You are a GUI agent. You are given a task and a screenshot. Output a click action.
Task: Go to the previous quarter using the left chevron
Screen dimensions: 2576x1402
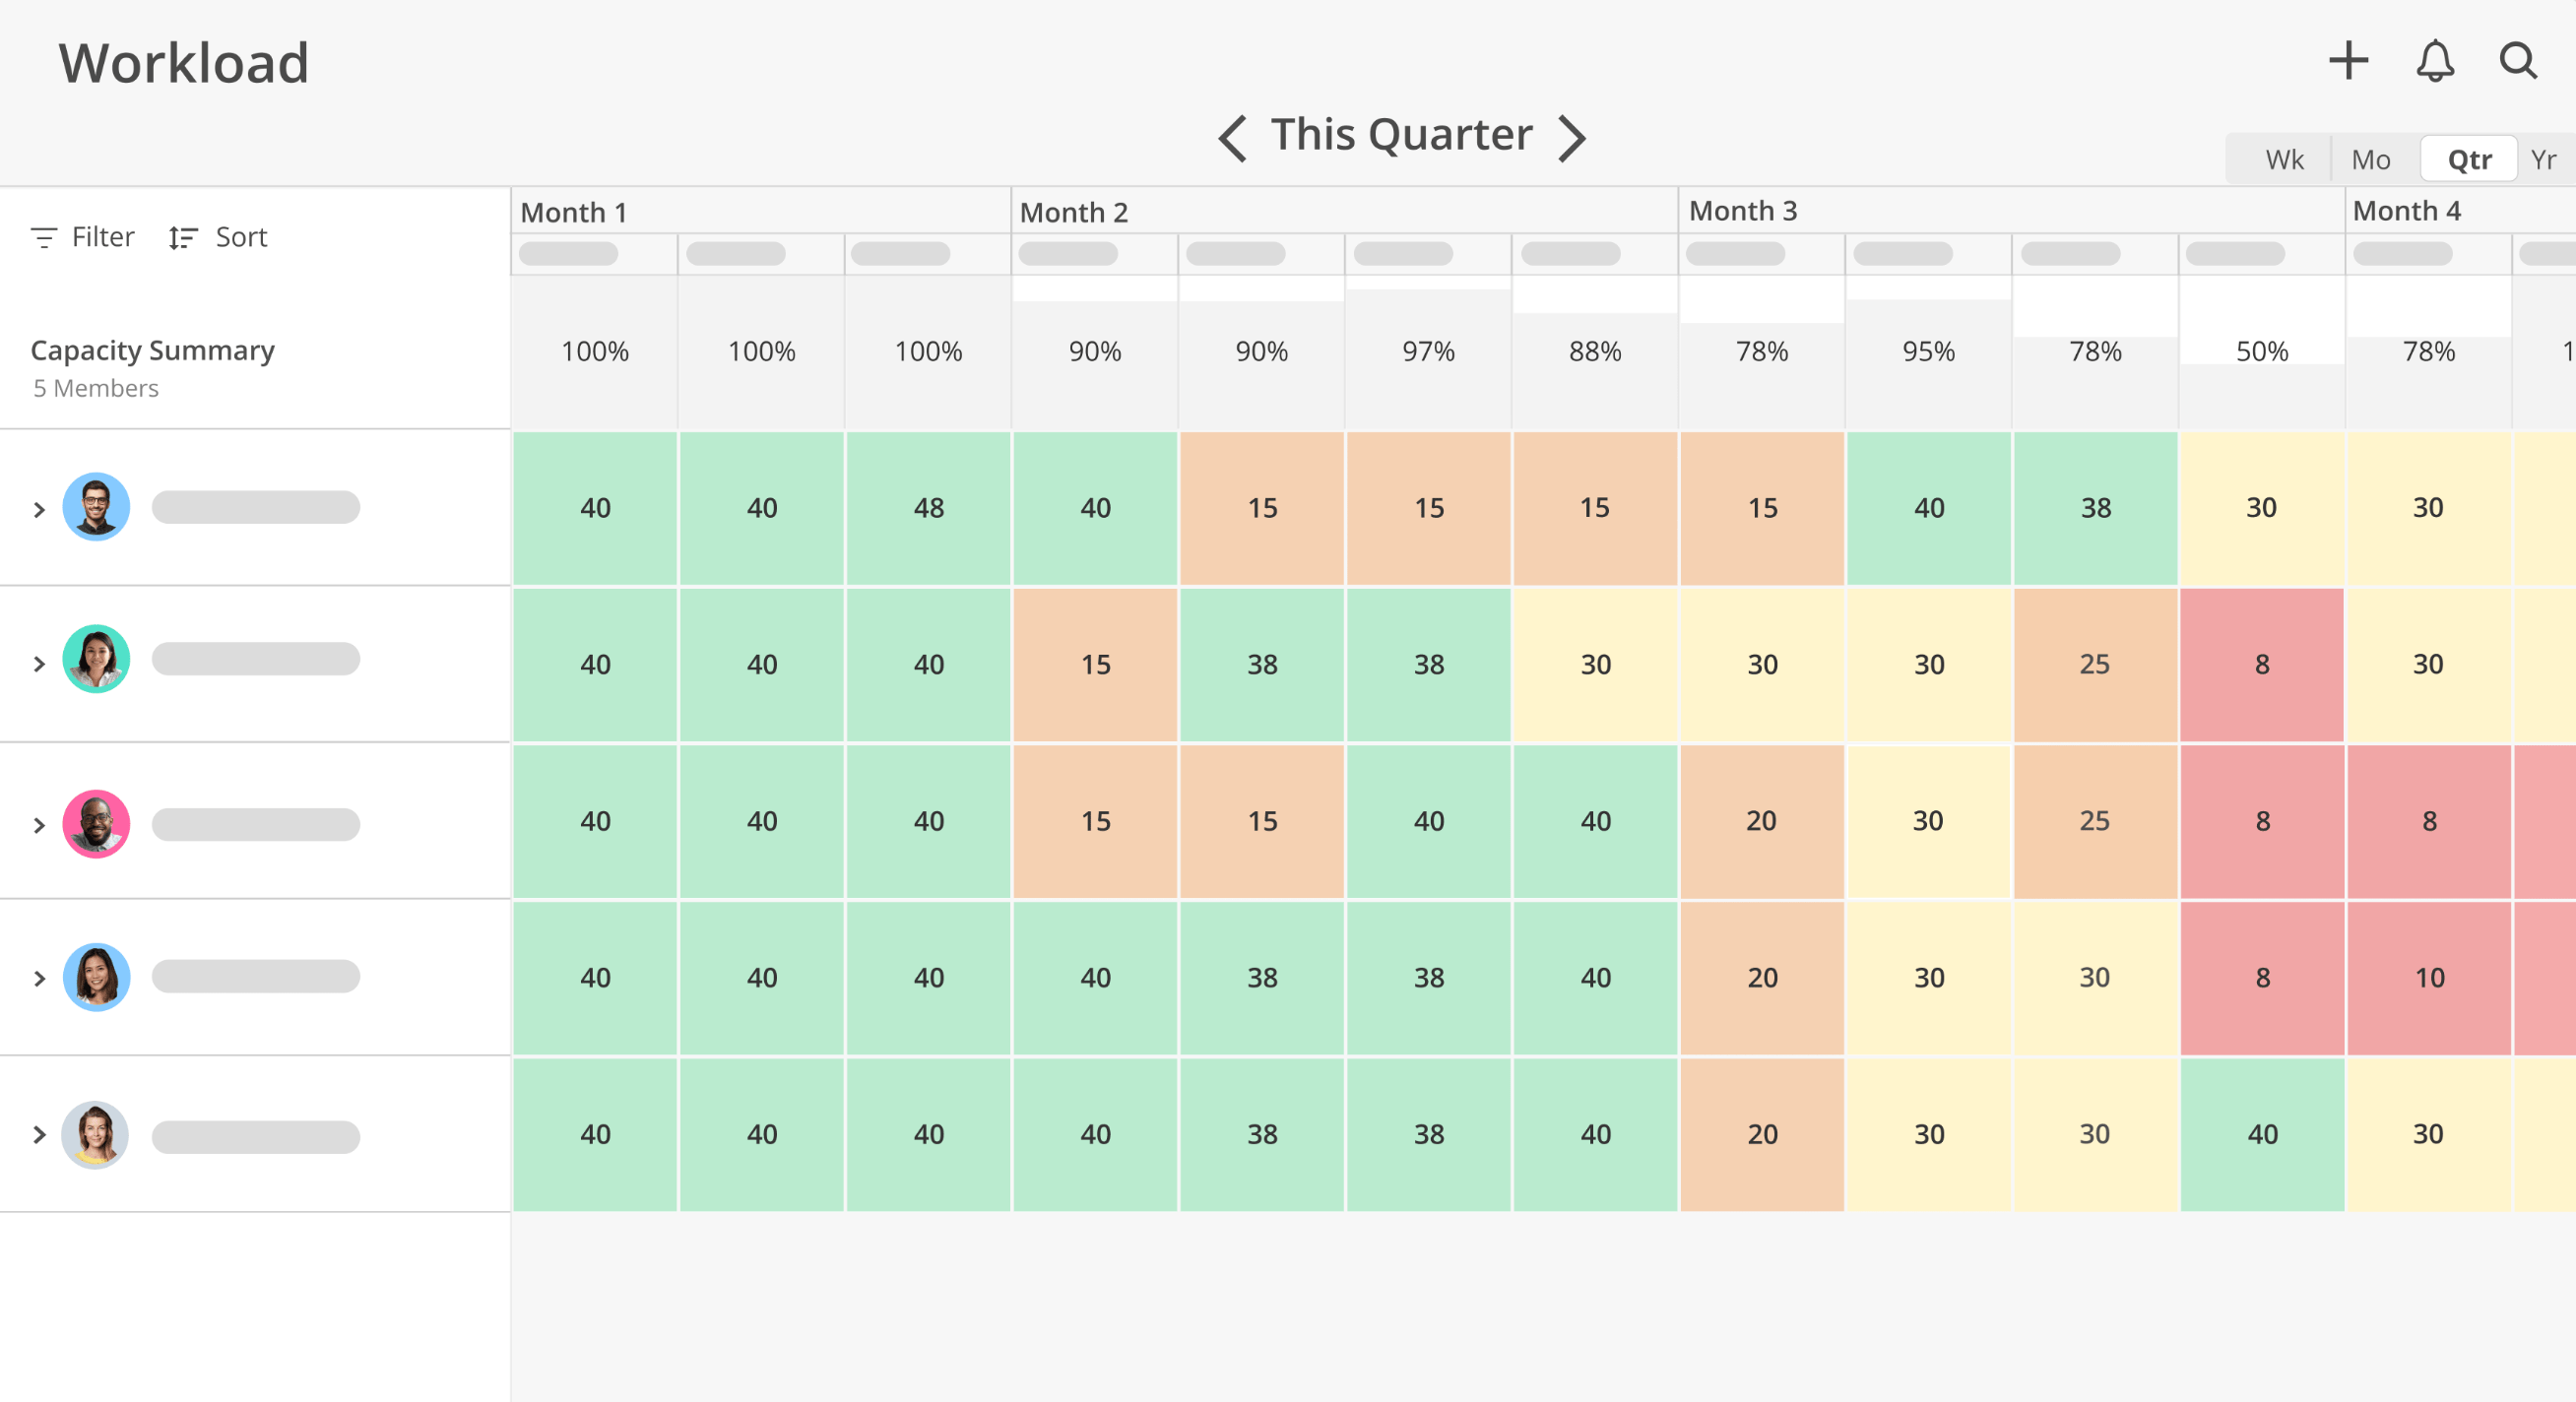pyautogui.click(x=1231, y=135)
